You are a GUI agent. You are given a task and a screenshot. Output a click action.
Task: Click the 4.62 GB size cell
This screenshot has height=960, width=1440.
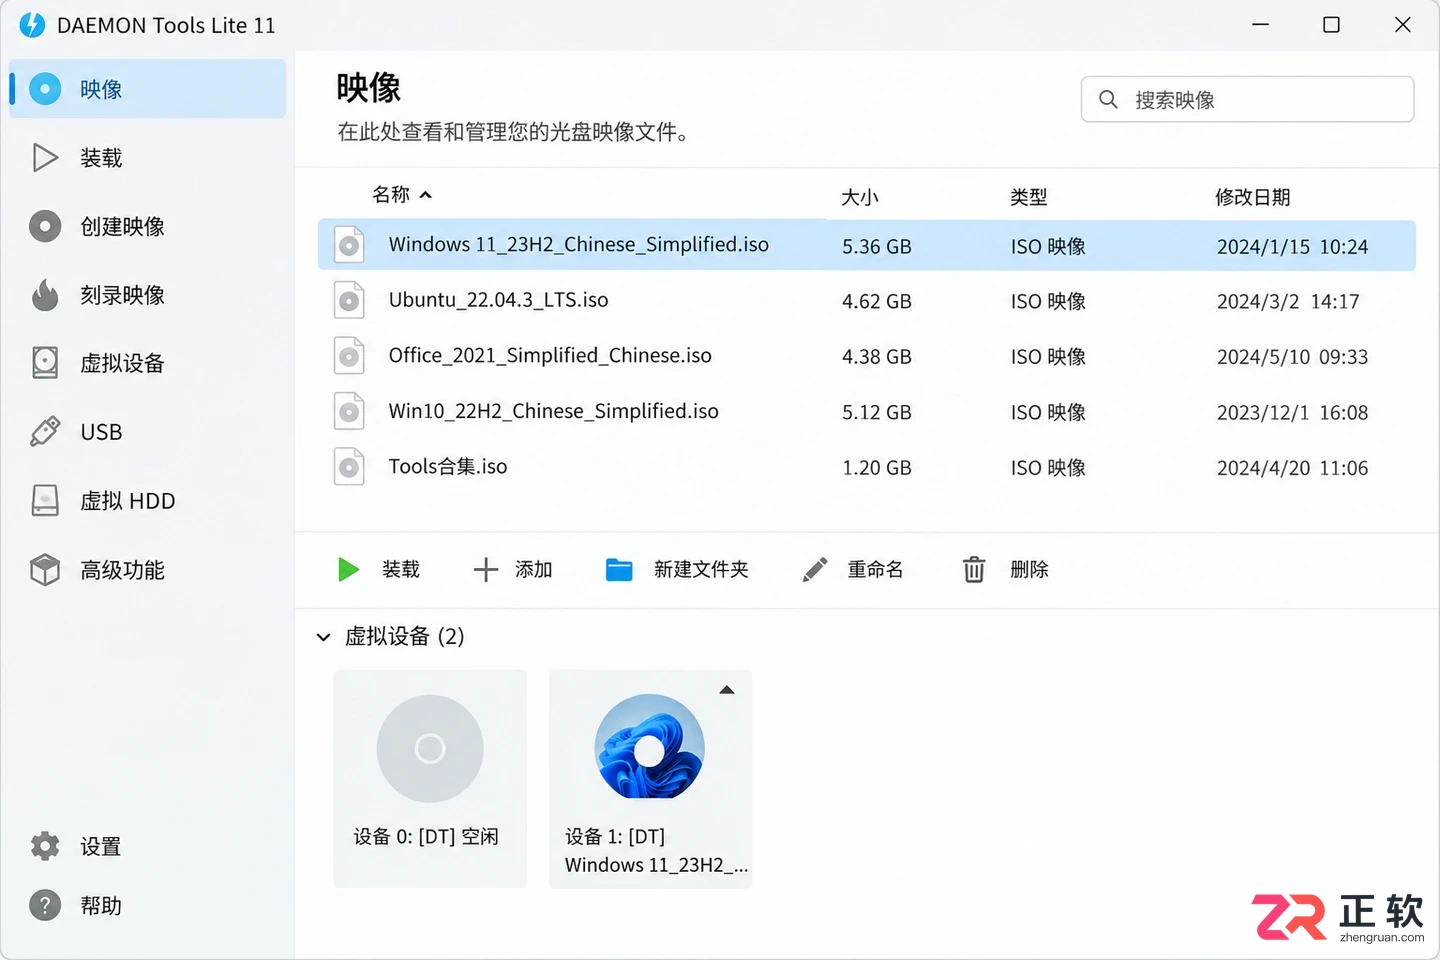pyautogui.click(x=876, y=301)
